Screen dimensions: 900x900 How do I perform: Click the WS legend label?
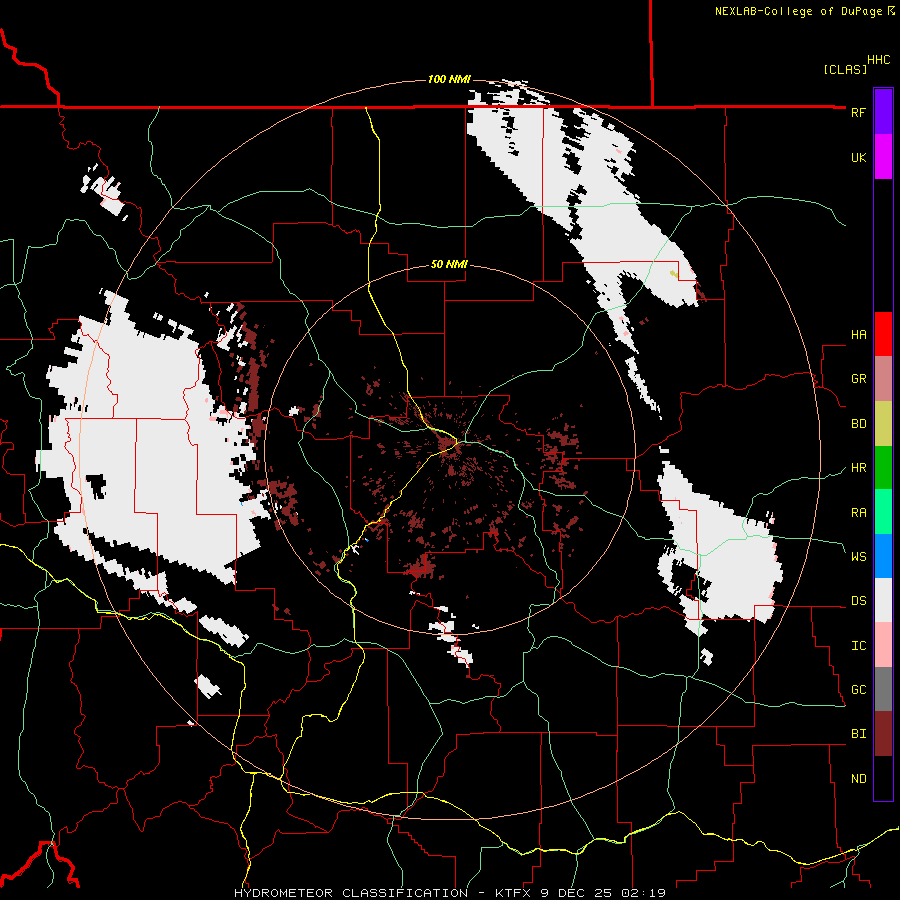(x=858, y=557)
